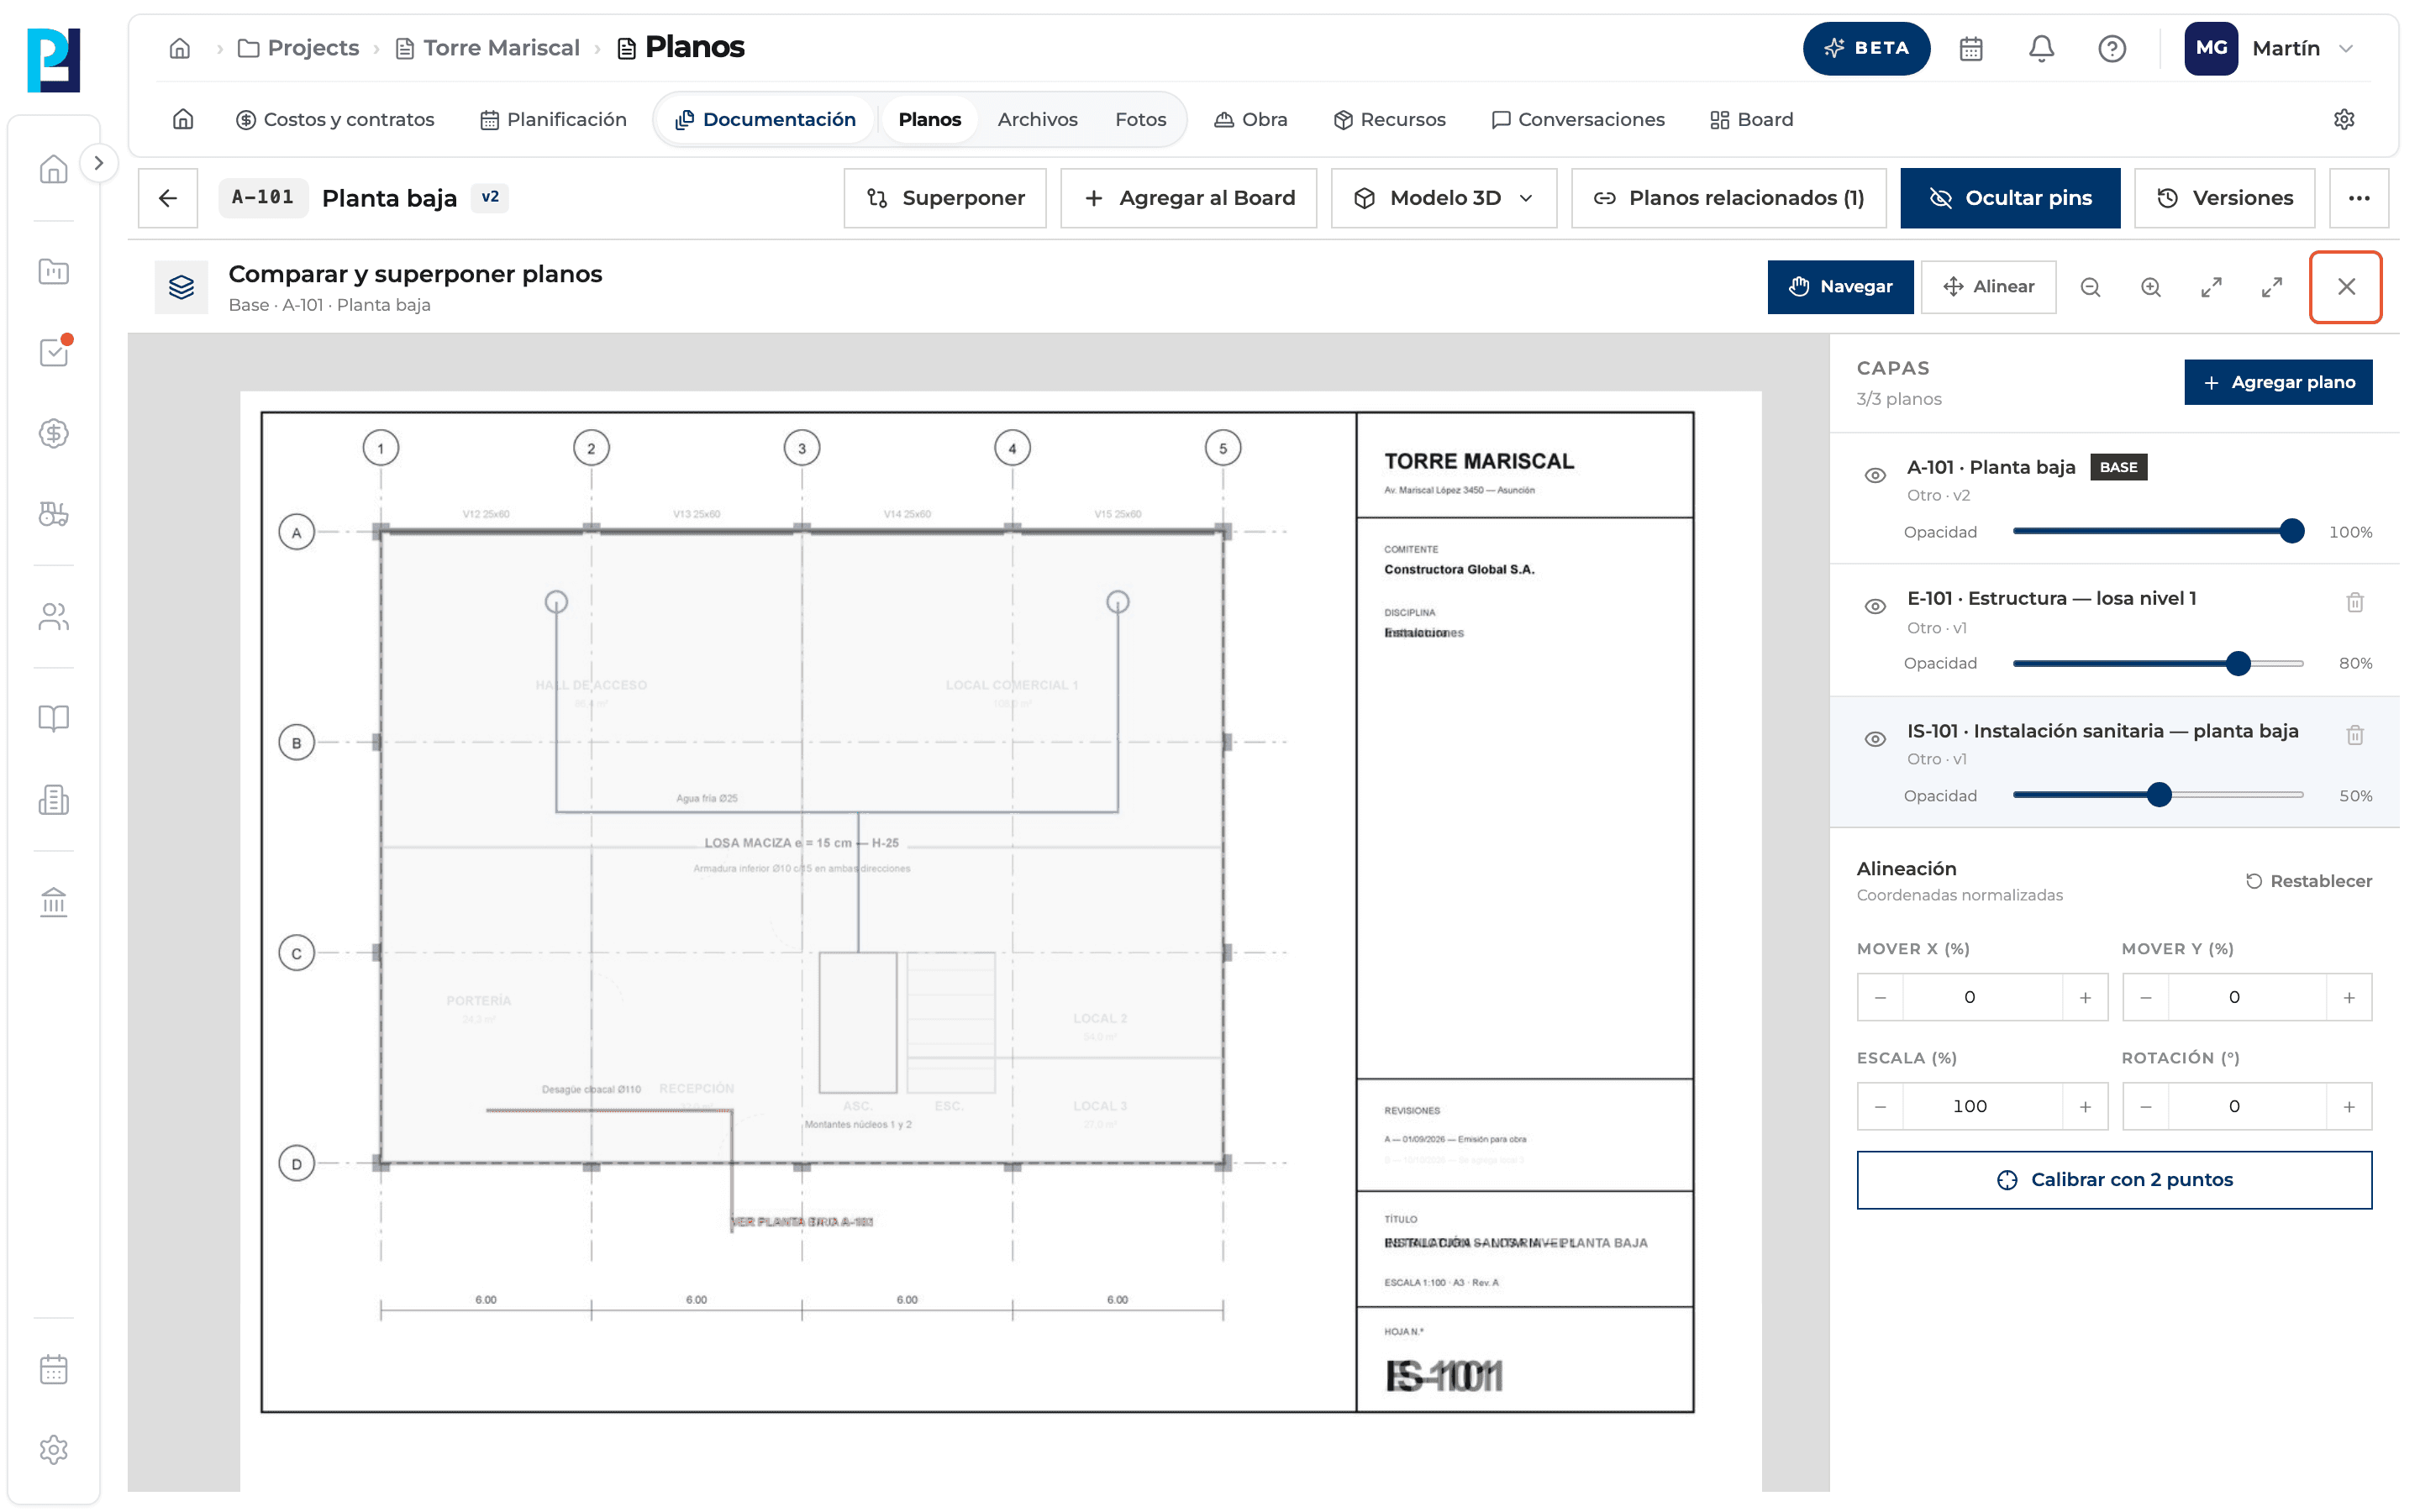Expand the collapsed left sidebar

98,163
